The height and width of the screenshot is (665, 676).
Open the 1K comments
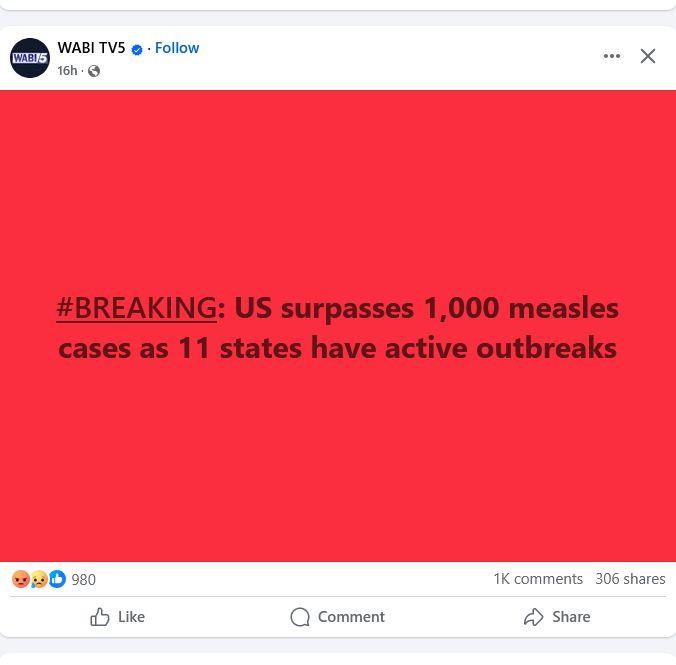tap(538, 579)
